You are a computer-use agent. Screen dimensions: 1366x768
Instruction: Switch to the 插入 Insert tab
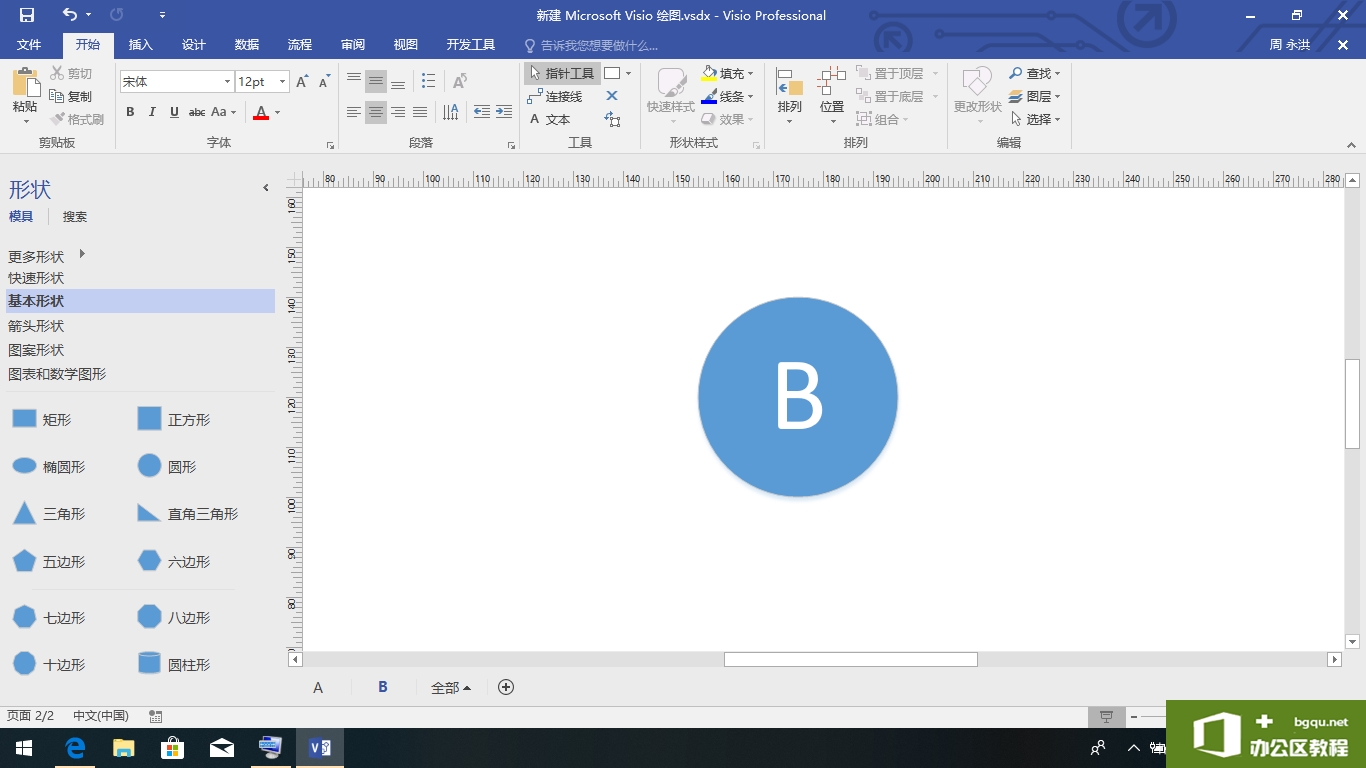[x=141, y=45]
